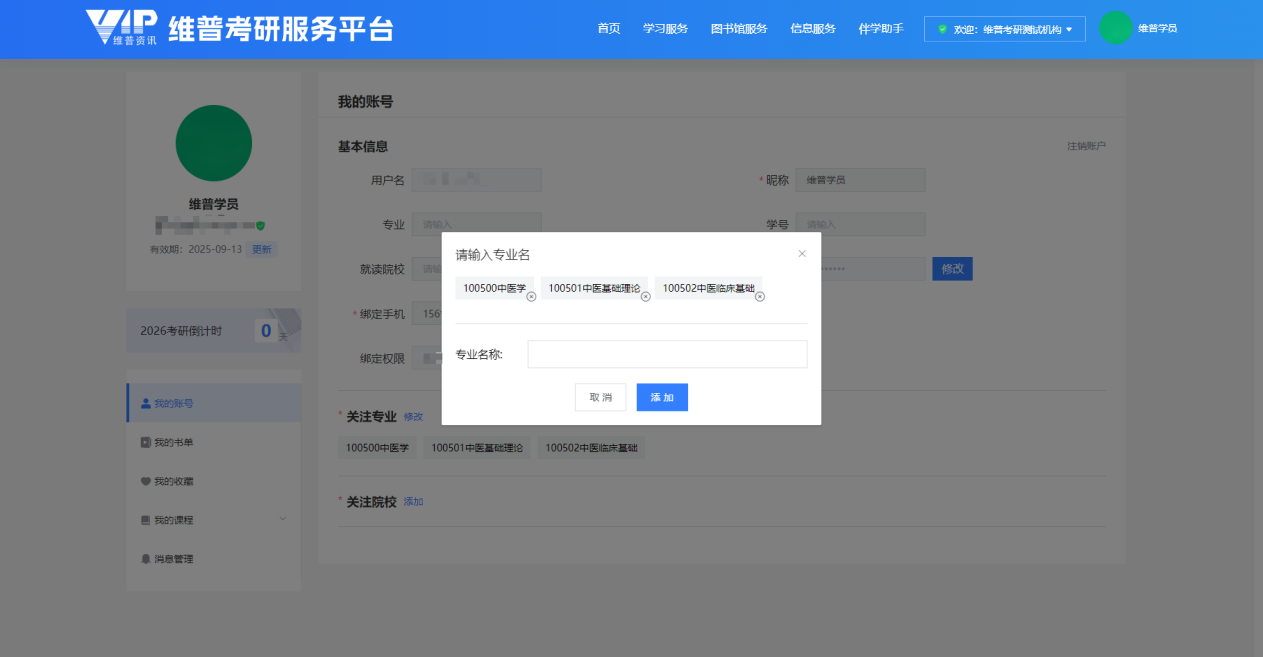Close the 请输入专业名 dialog with X

tap(801, 254)
